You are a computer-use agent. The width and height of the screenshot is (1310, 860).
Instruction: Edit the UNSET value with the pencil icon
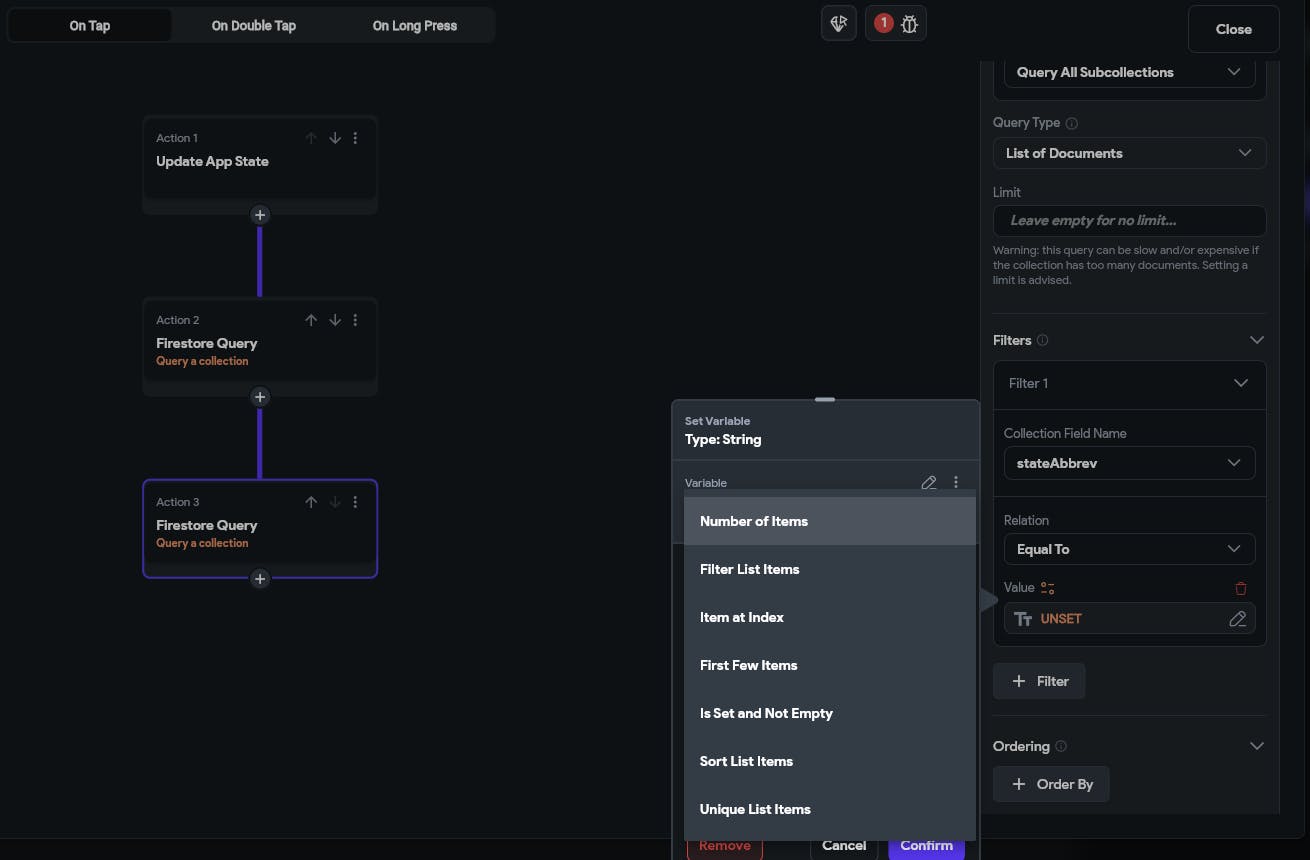[x=1237, y=619]
